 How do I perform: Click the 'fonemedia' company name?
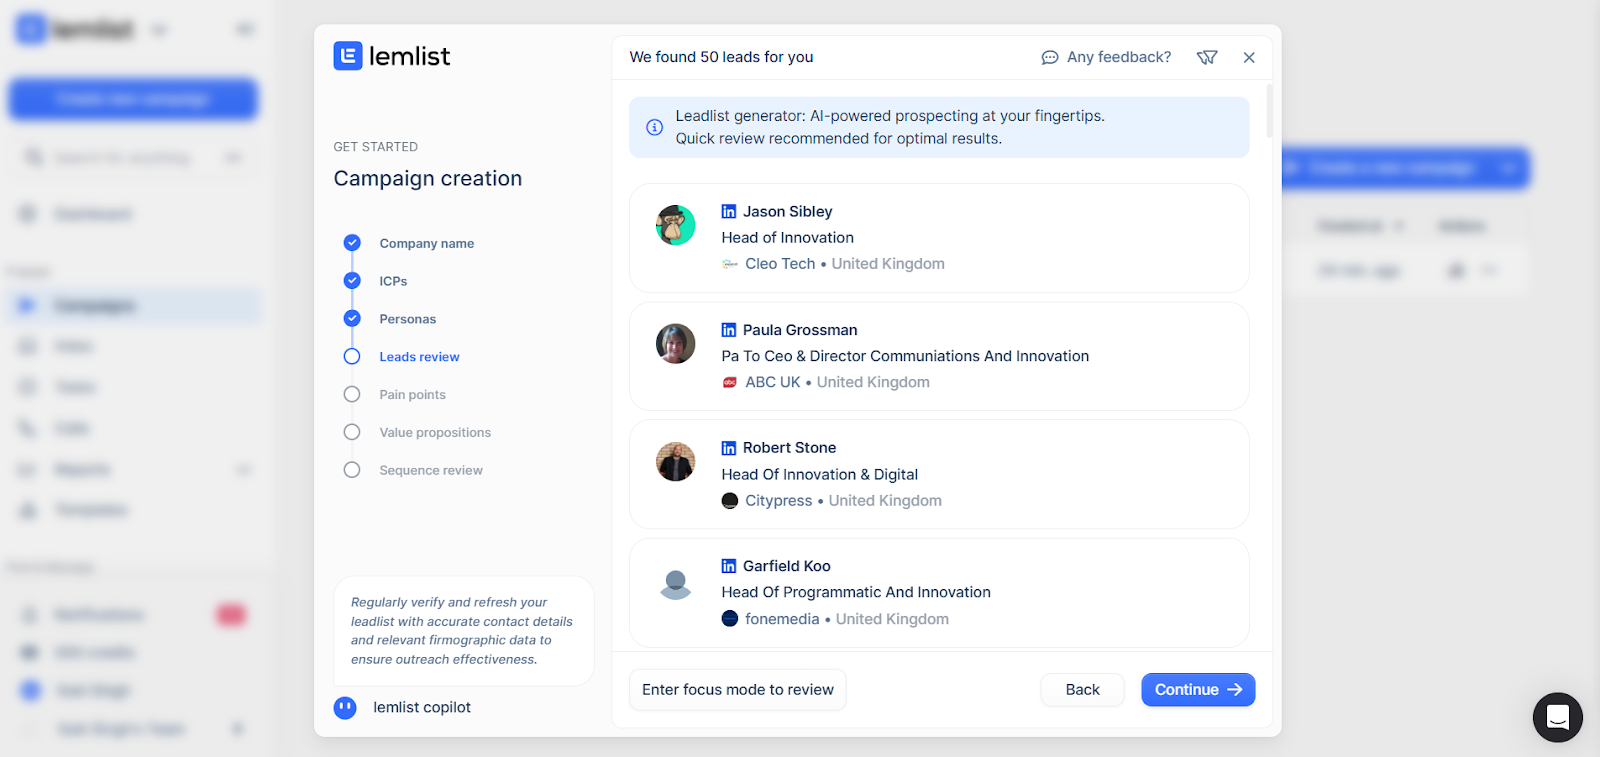pyautogui.click(x=782, y=619)
